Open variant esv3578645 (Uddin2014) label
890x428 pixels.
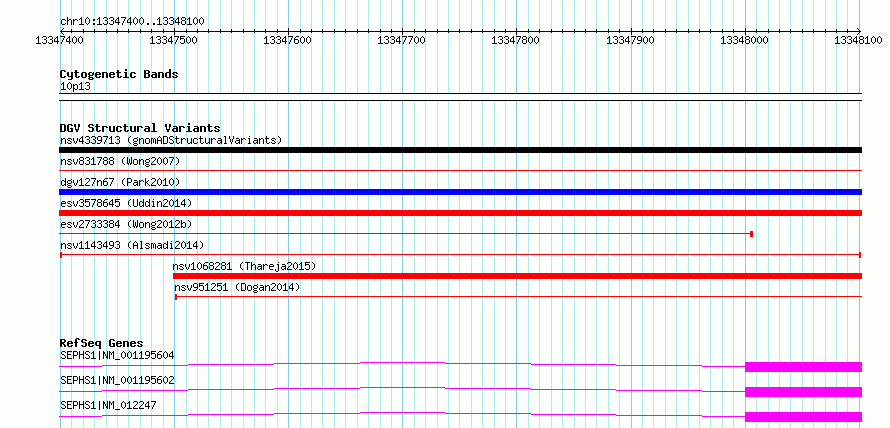point(126,203)
